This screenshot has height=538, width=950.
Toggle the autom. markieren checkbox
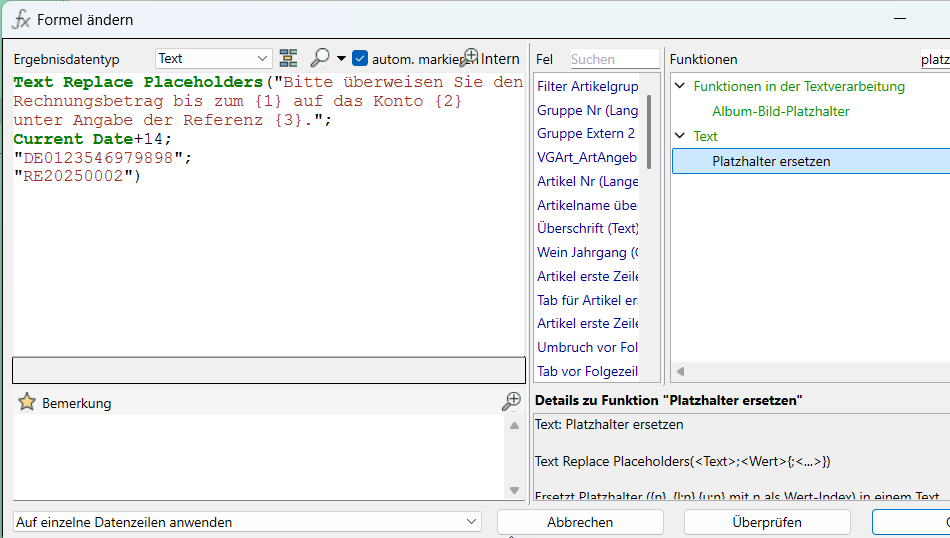361,58
